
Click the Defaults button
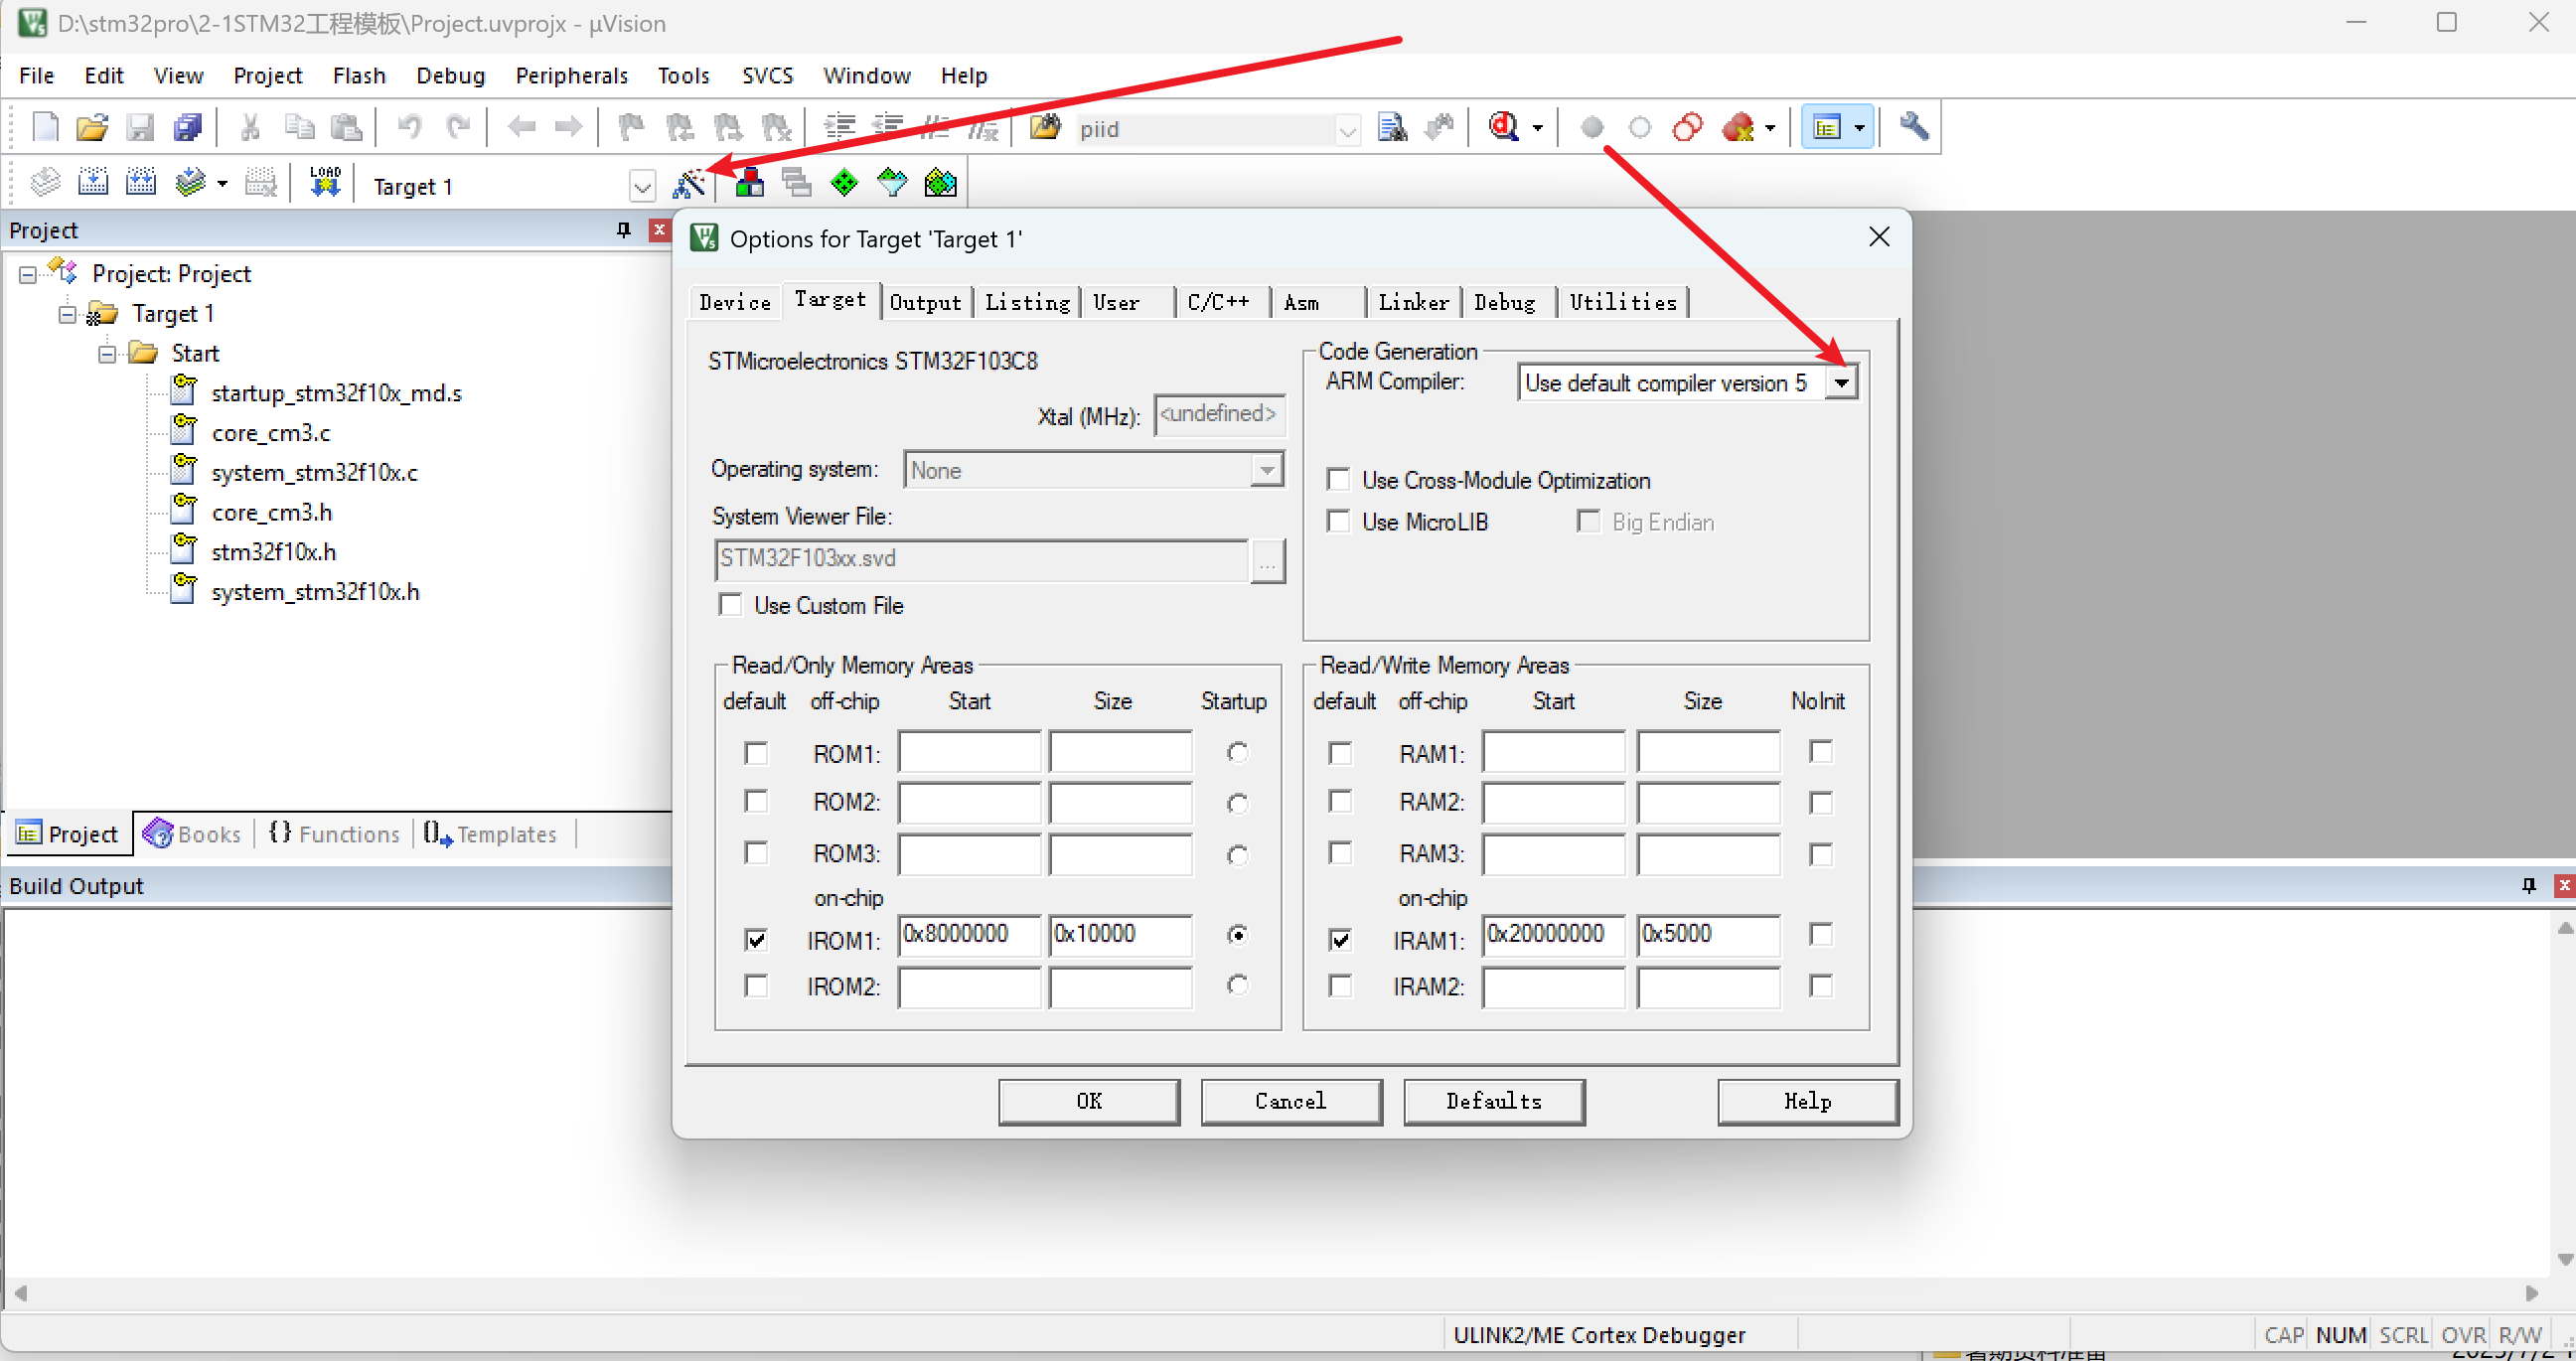1494,1102
